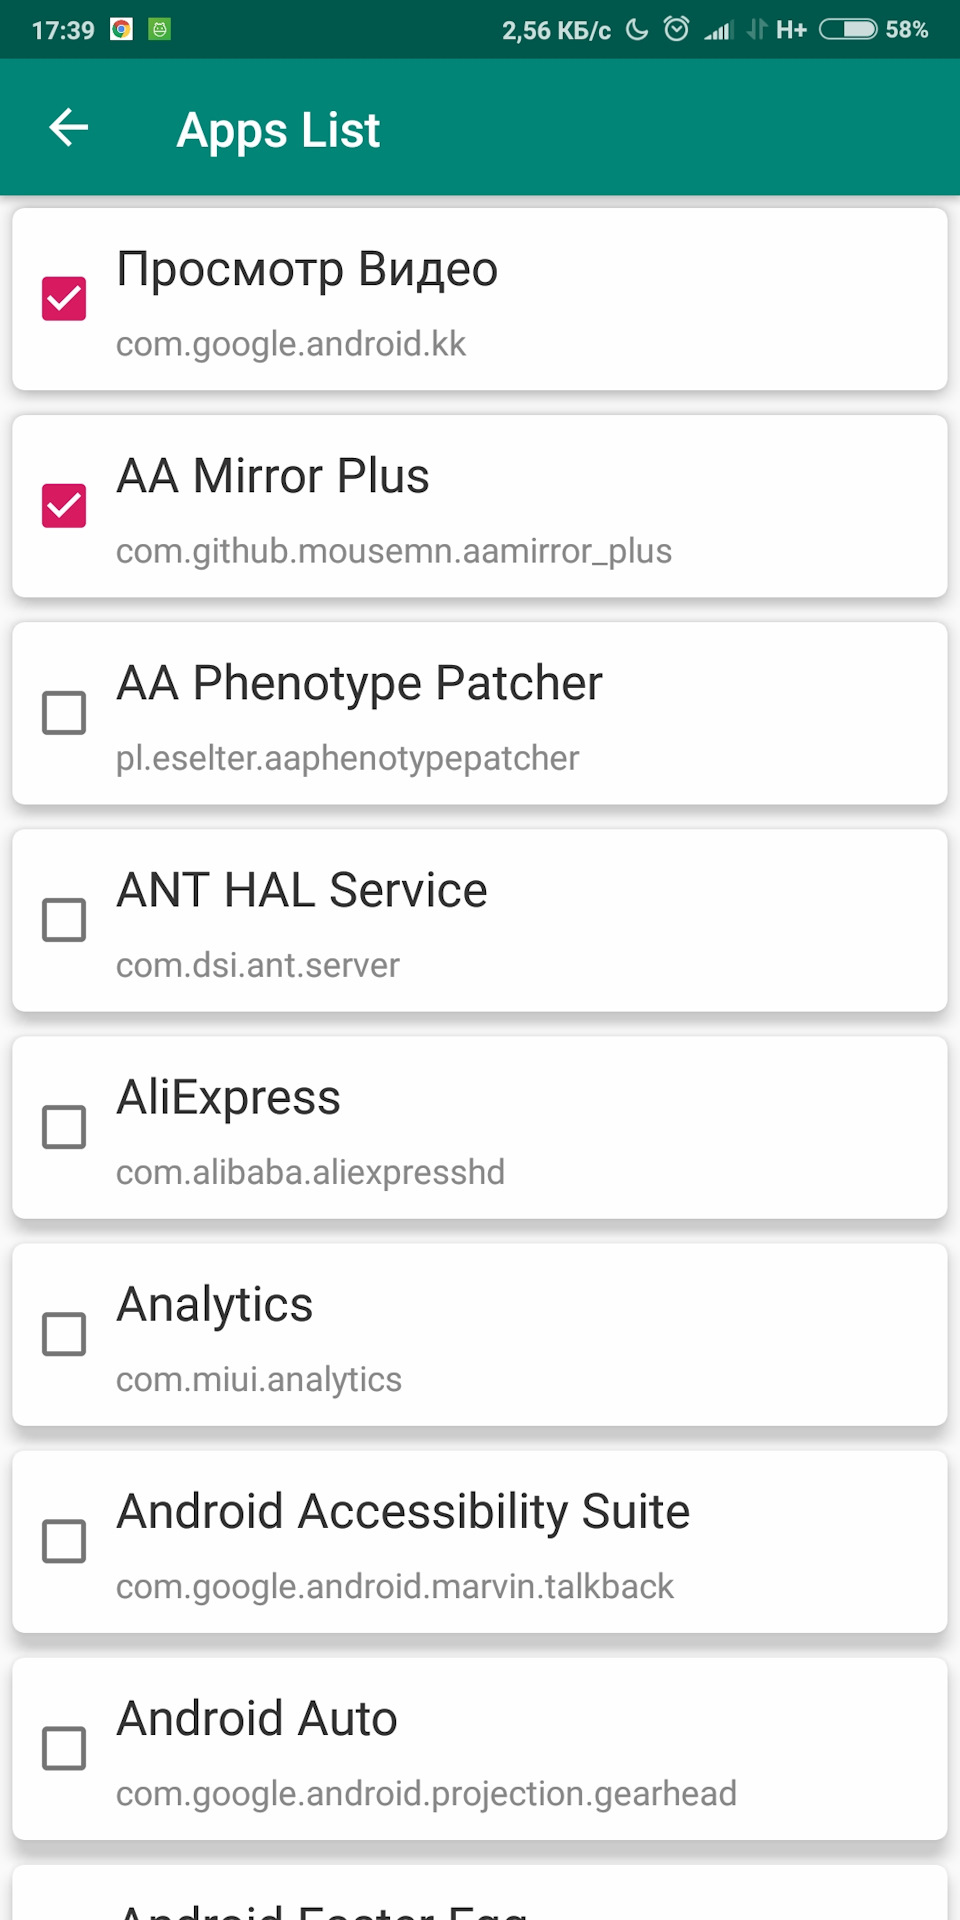Tap the back arrow in Apps List
Image resolution: width=960 pixels, height=1920 pixels.
point(69,128)
